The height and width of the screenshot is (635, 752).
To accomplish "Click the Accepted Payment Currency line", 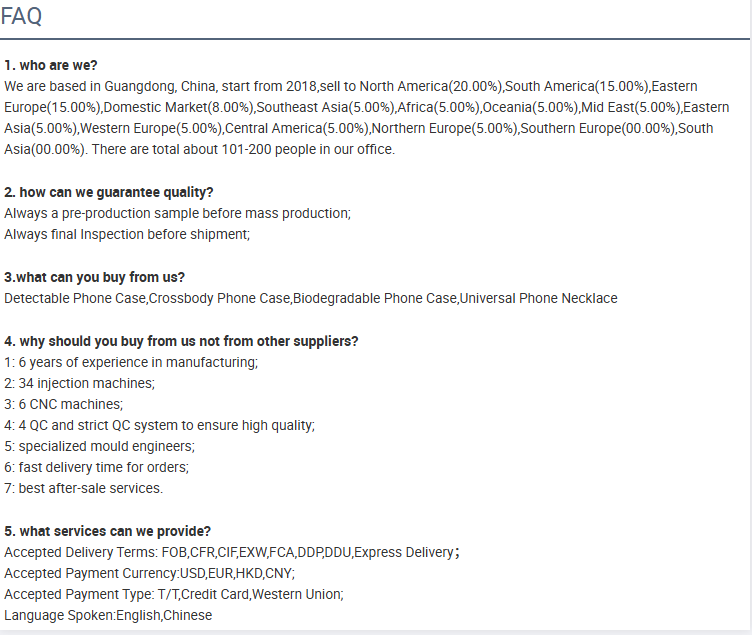I will click(x=150, y=574).
